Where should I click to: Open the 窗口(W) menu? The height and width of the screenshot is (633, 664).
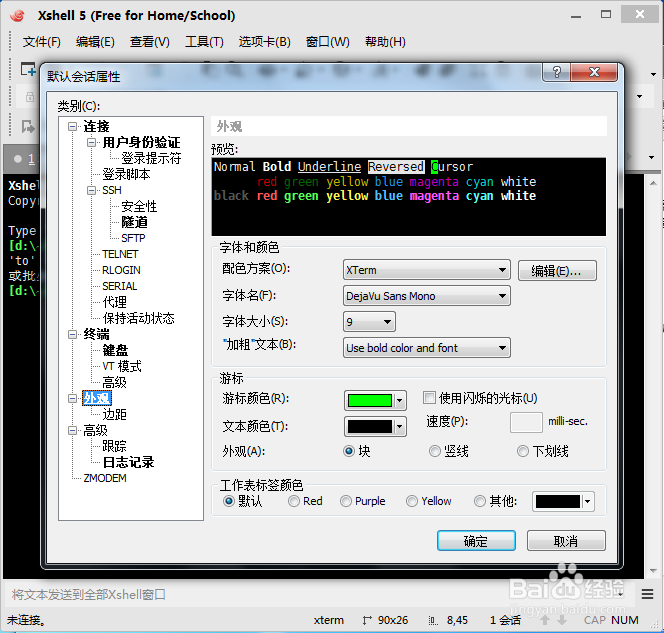tap(328, 42)
